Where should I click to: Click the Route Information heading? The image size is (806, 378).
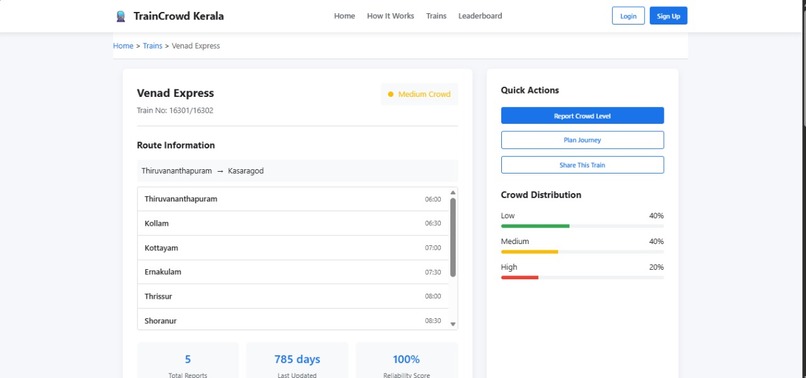pyautogui.click(x=176, y=145)
